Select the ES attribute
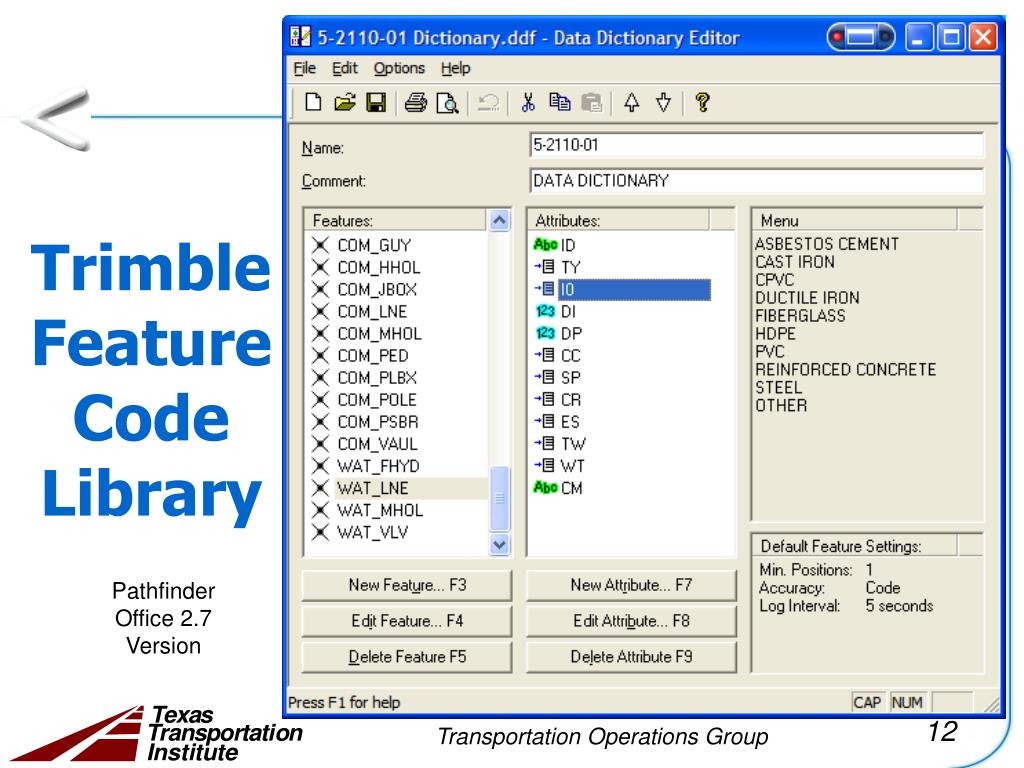 click(570, 422)
